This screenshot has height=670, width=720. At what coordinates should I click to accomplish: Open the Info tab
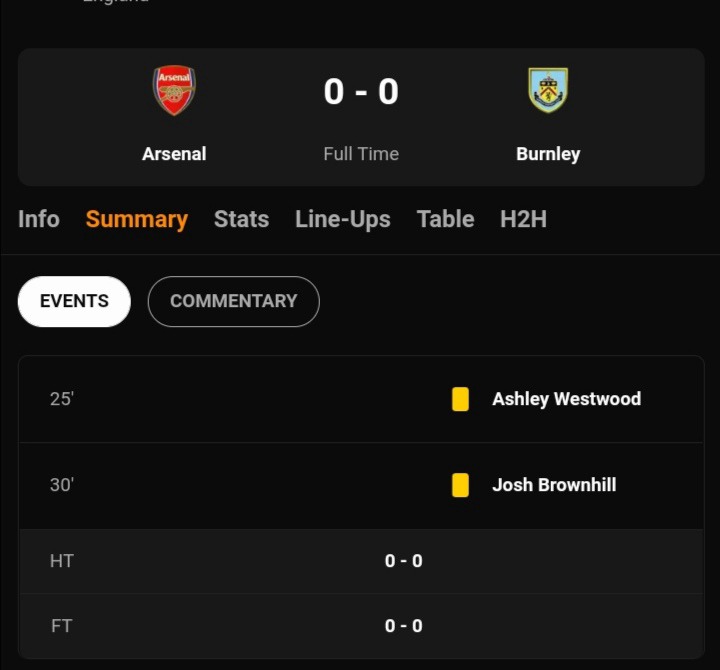(x=39, y=219)
